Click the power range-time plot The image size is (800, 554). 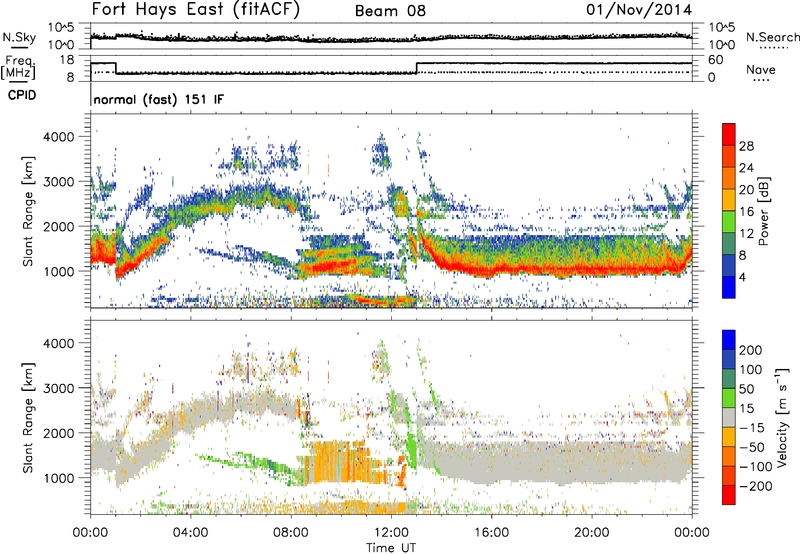(391, 211)
